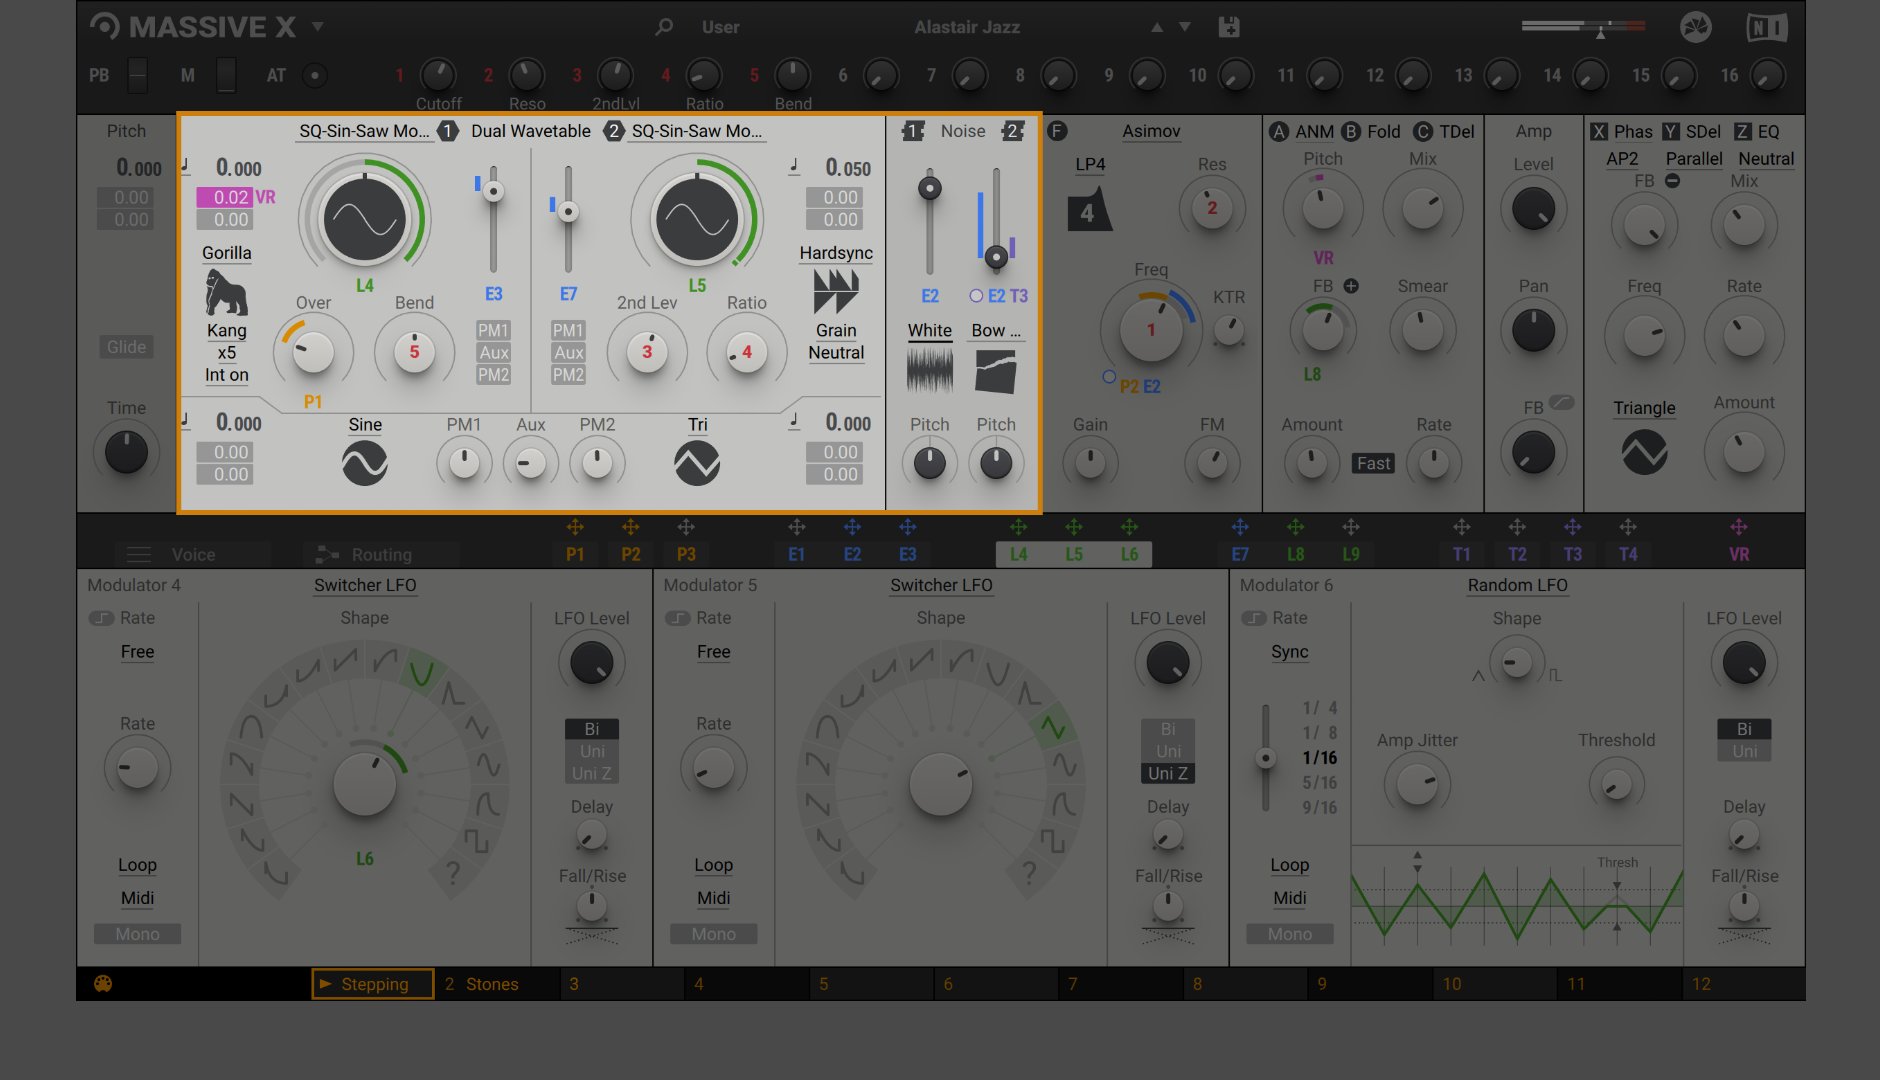1880x1080 pixels.
Task: Select the Sine phase modulation waveform icon
Action: pos(365,464)
